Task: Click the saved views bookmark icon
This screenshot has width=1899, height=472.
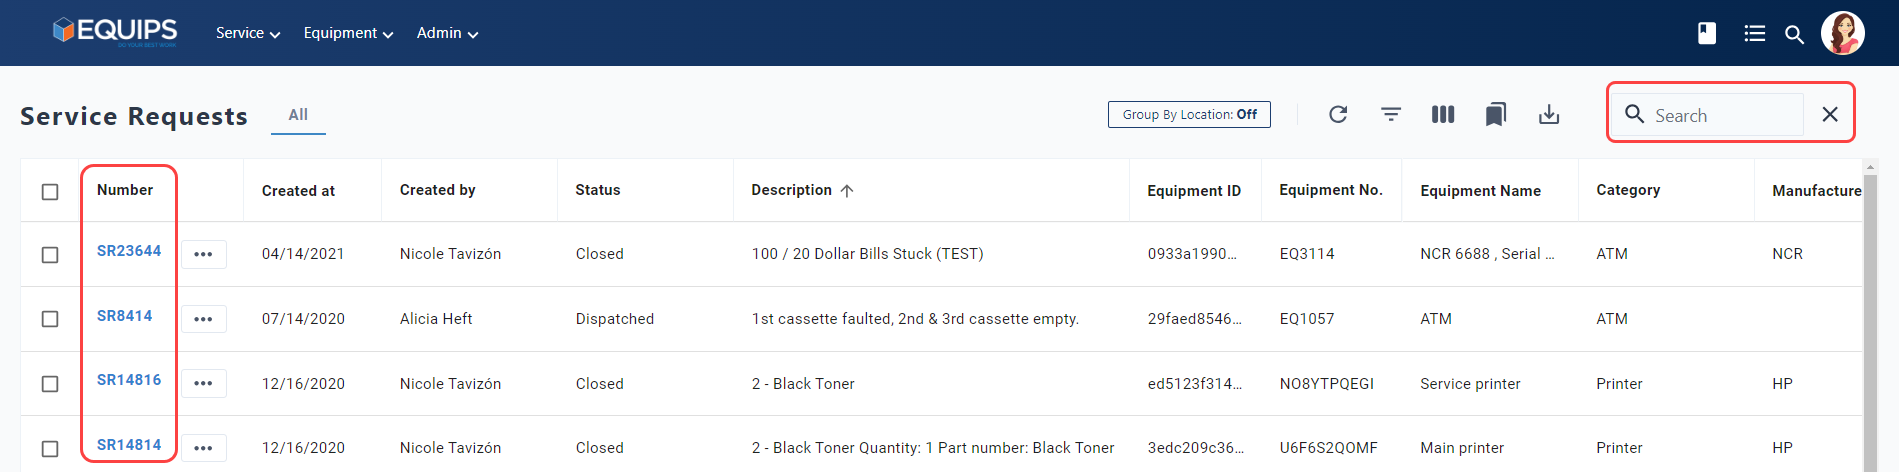Action: pos(1496,114)
